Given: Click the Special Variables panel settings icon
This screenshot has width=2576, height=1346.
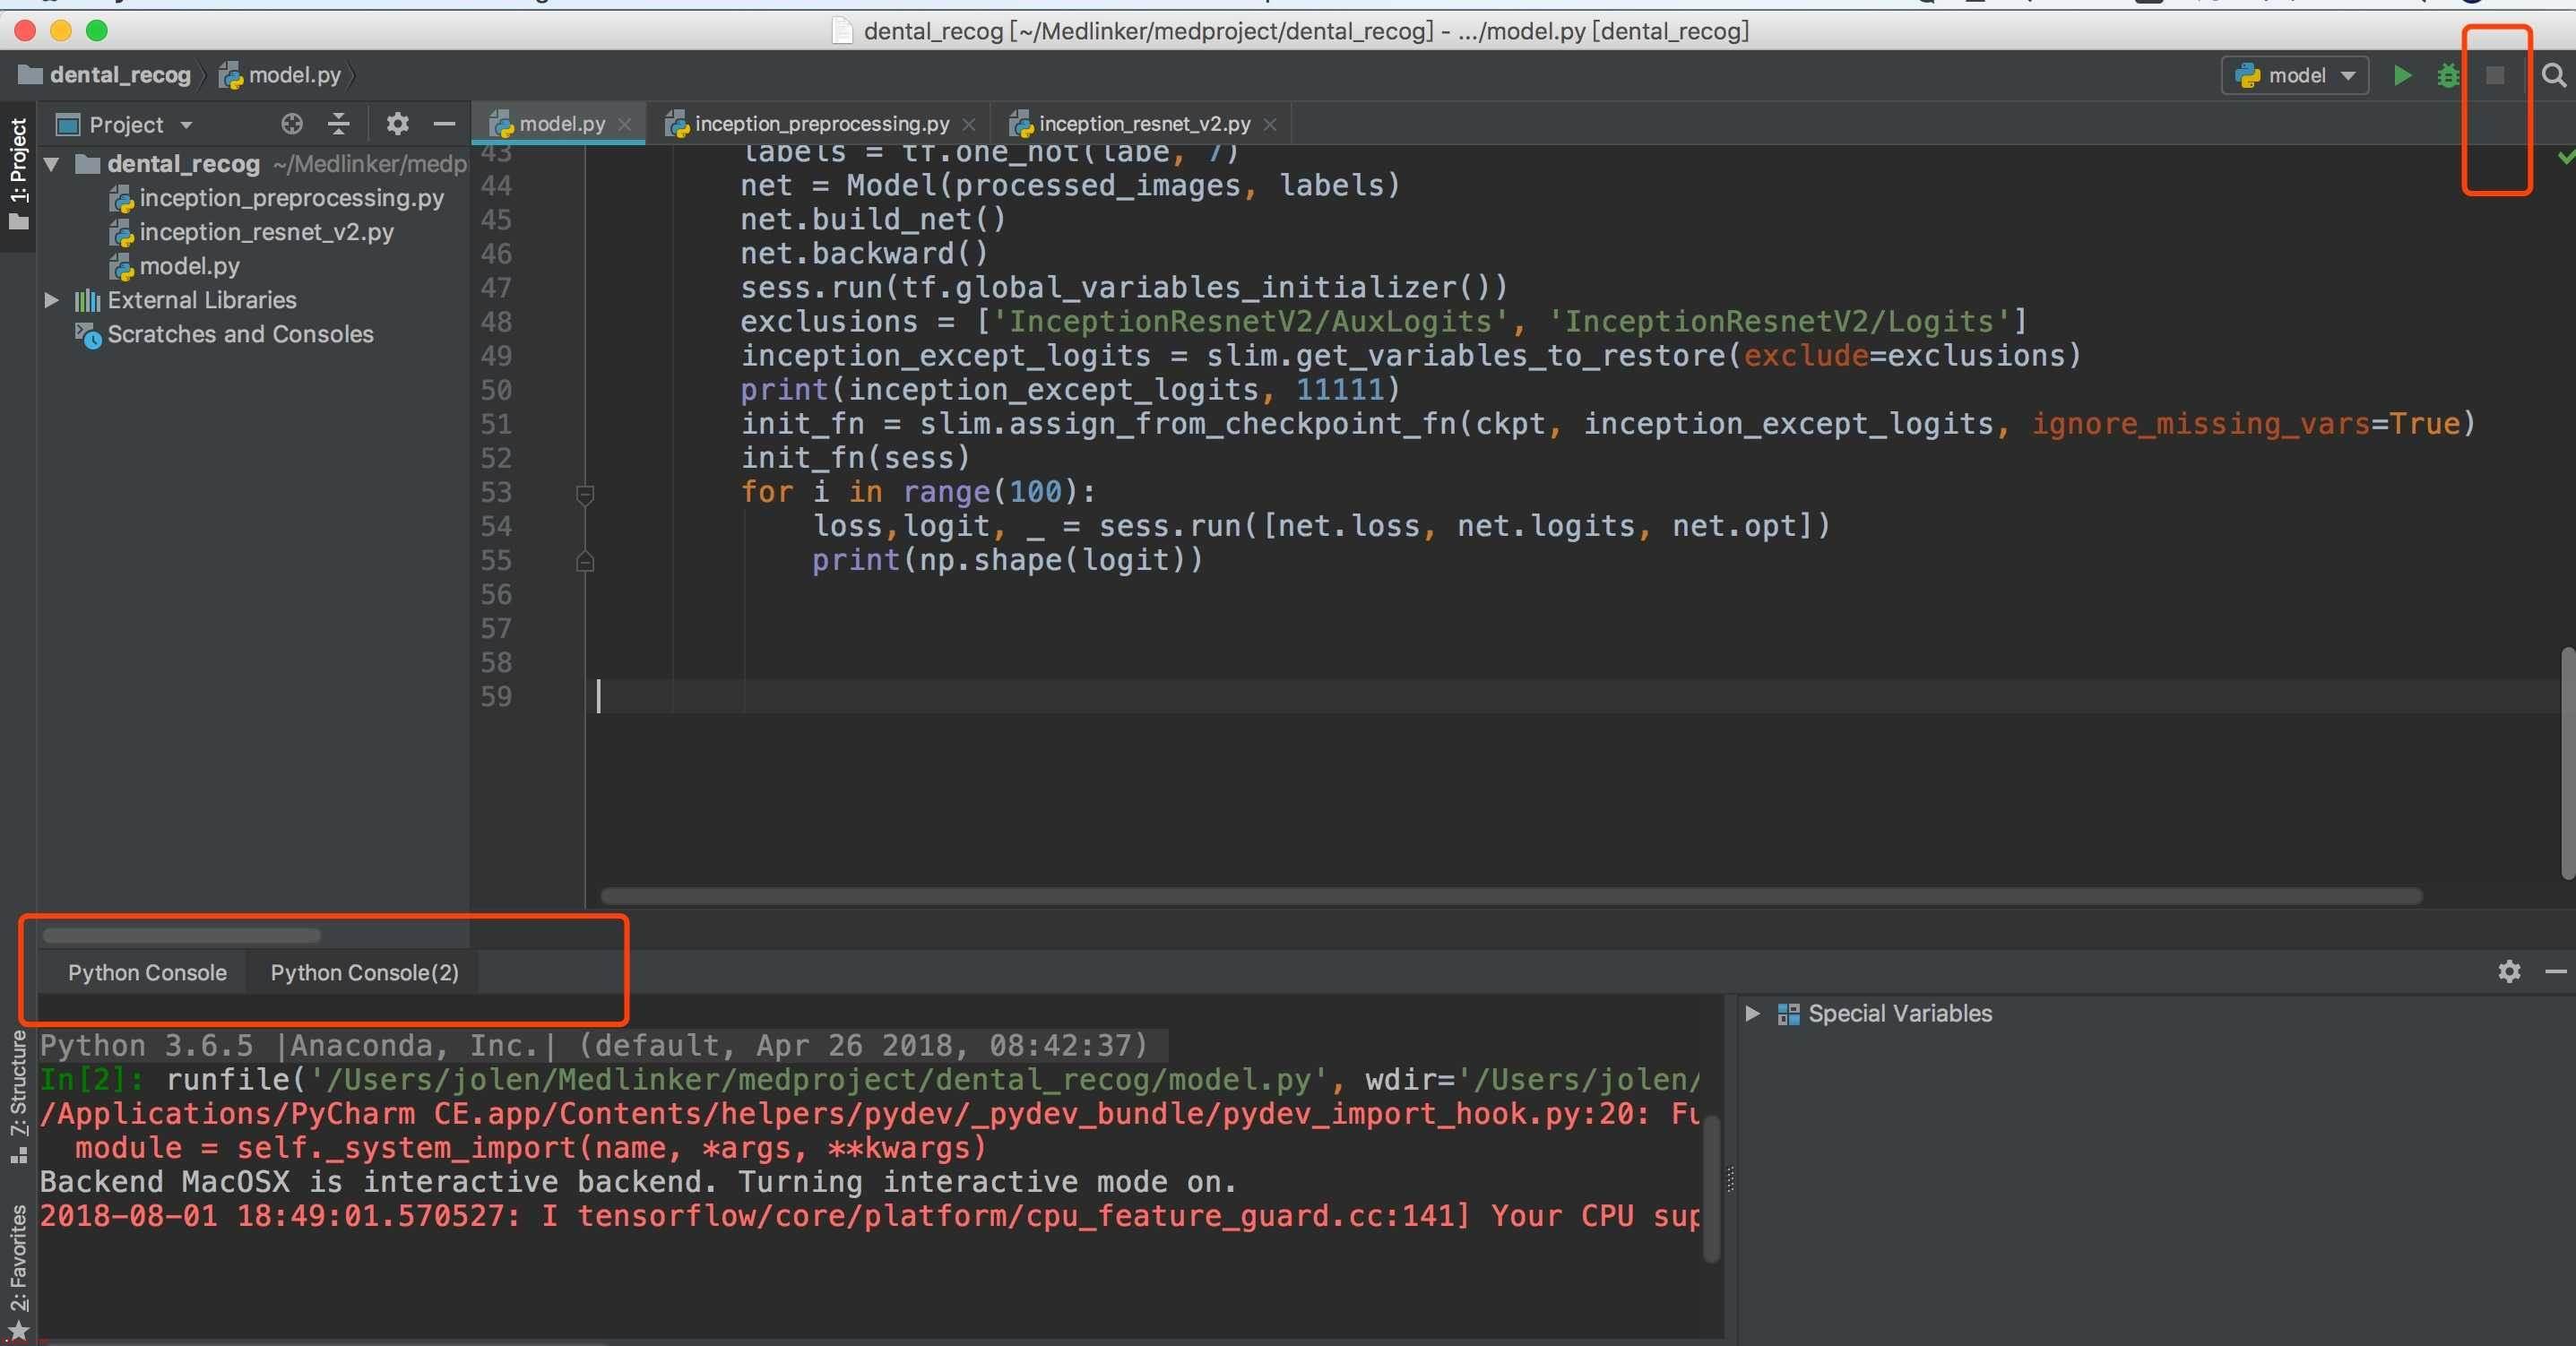Looking at the screenshot, I should tap(2504, 971).
